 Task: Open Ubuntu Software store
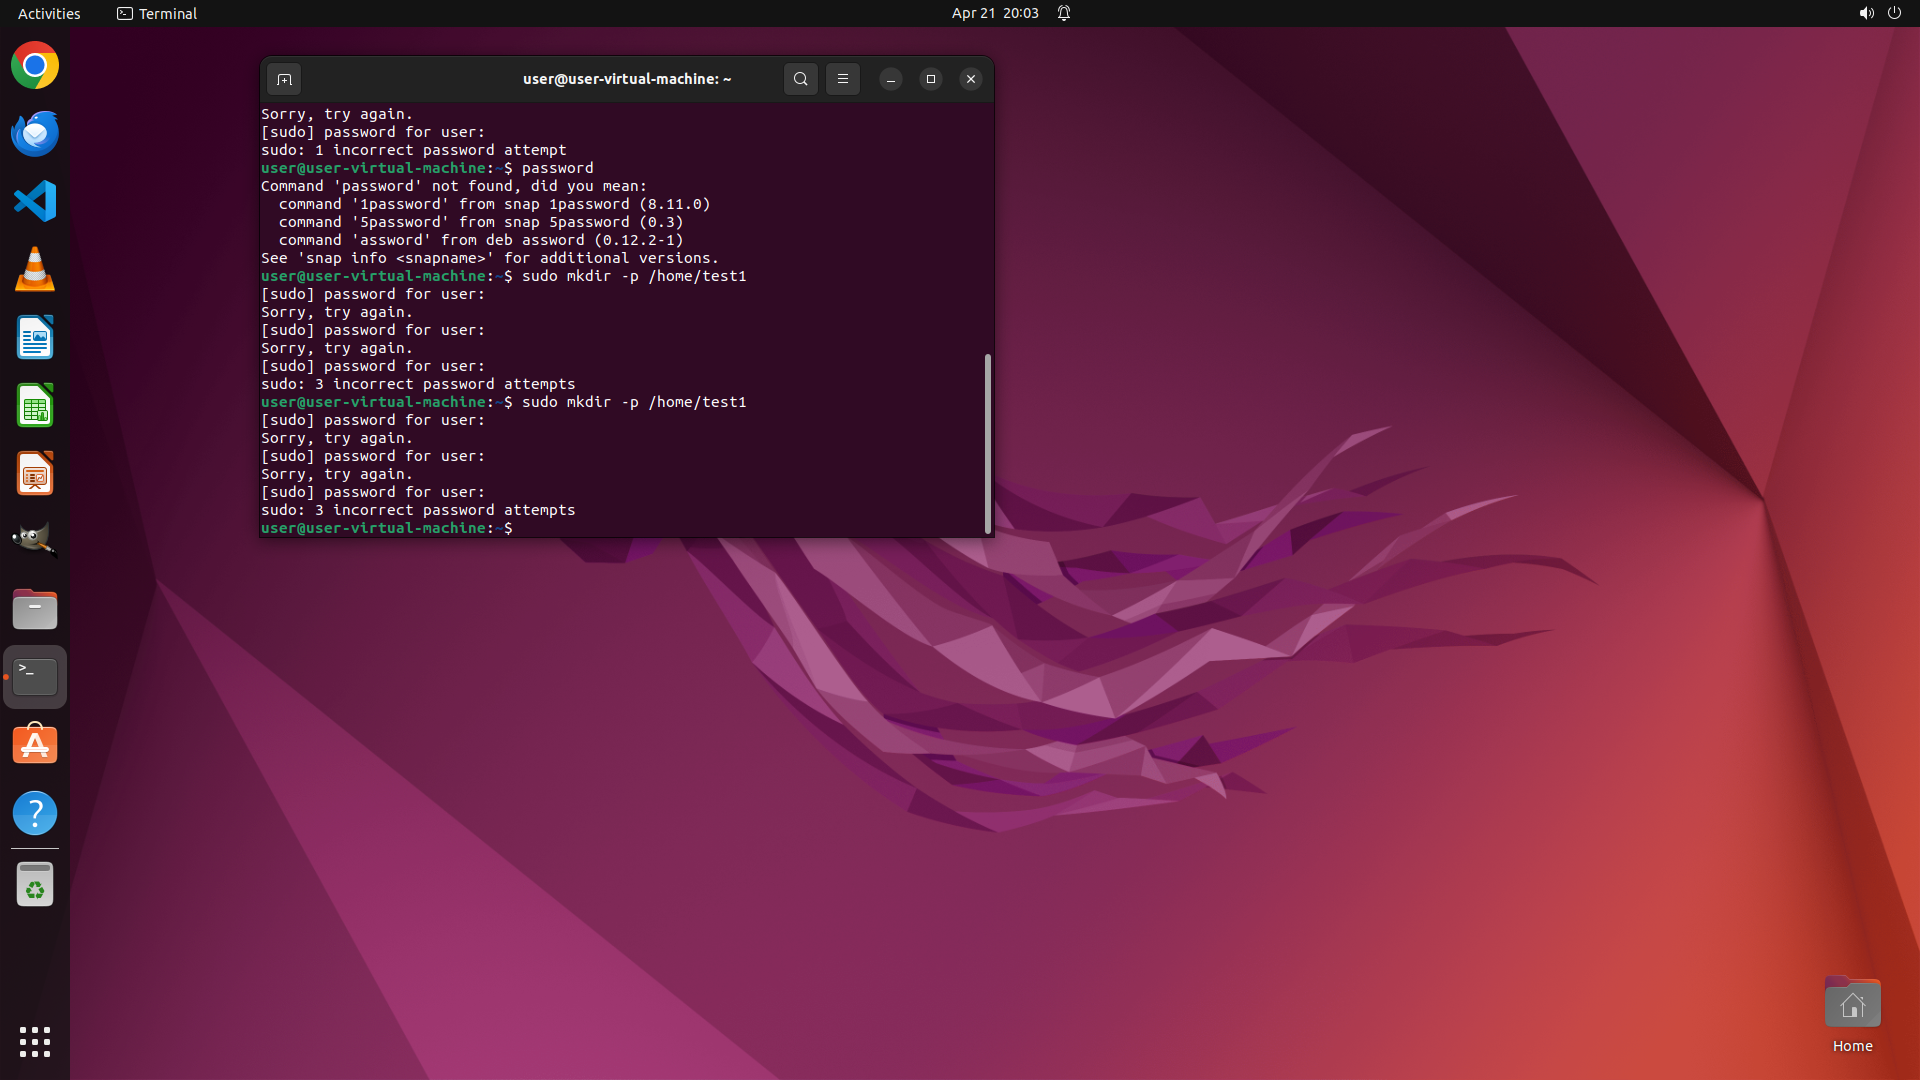(x=35, y=745)
